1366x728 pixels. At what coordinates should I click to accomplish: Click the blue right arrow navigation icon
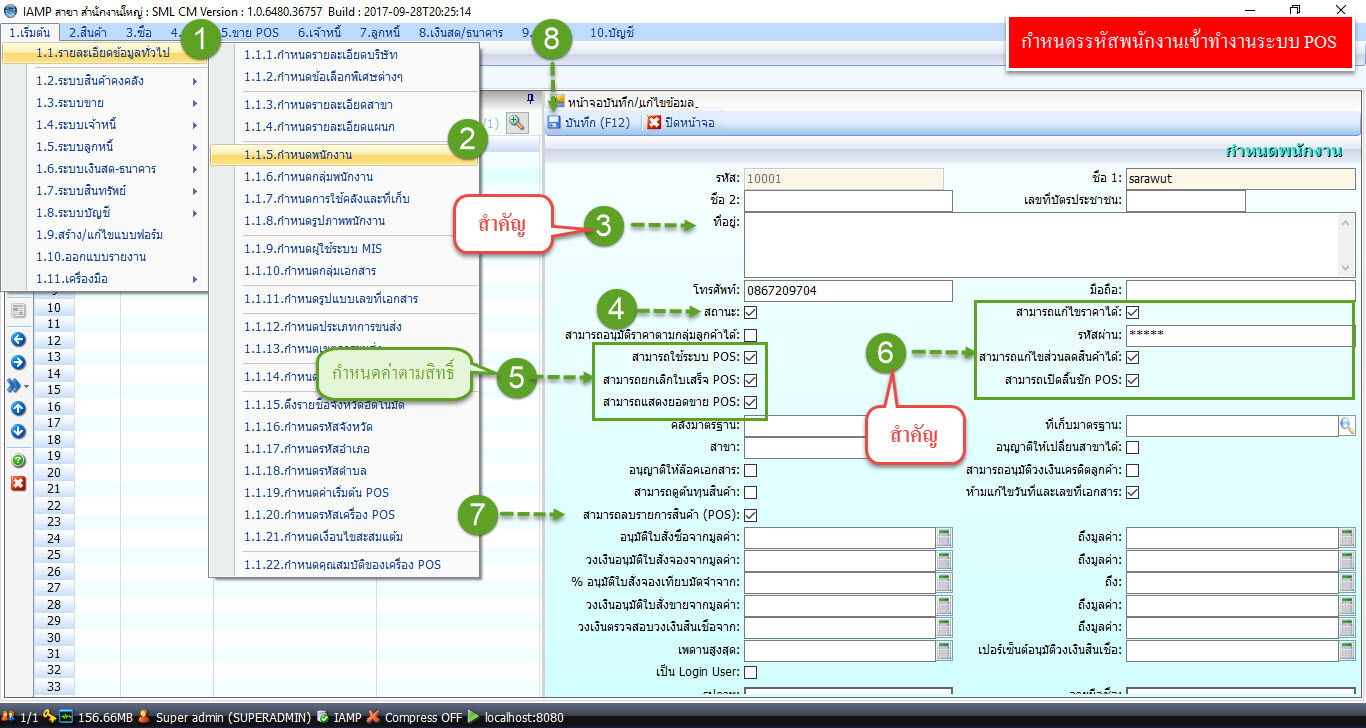click(18, 360)
